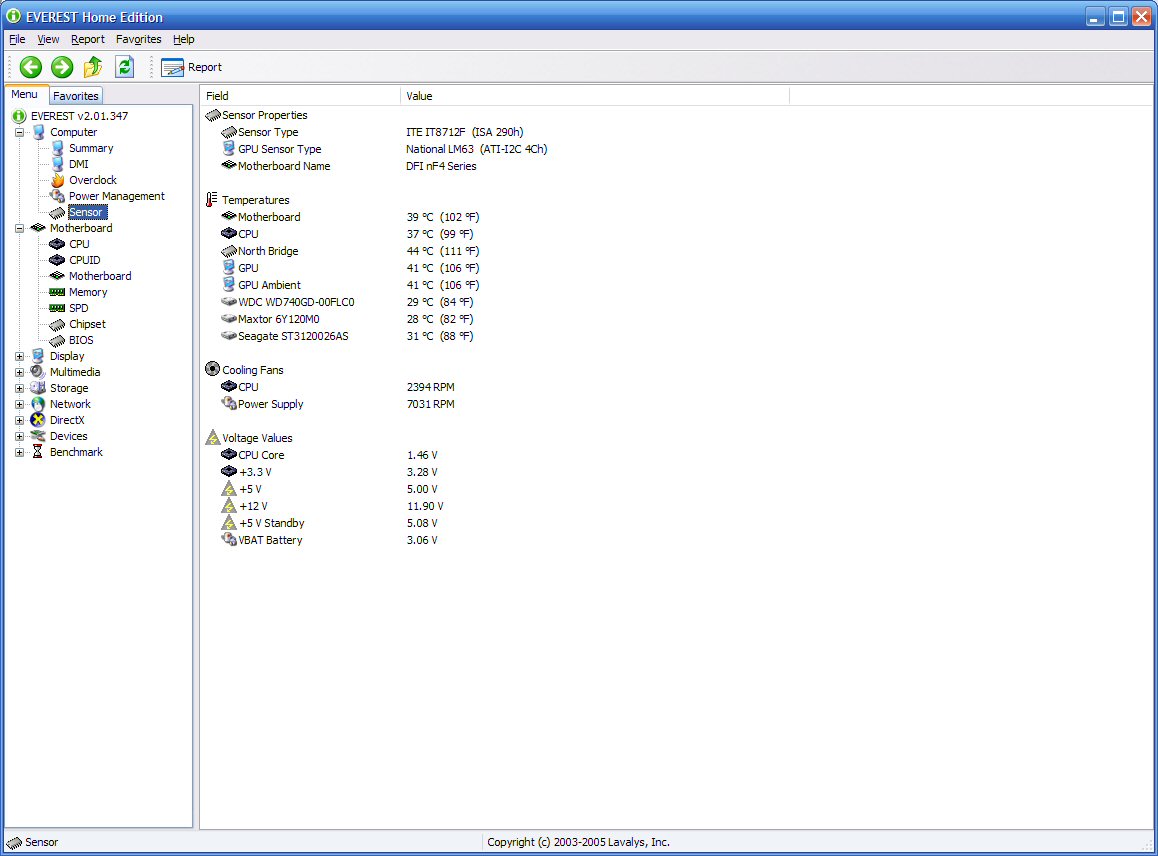The height and width of the screenshot is (856, 1158).
Task: Select the Maxtor 6Y120M0 row
Action: pyautogui.click(x=347, y=319)
